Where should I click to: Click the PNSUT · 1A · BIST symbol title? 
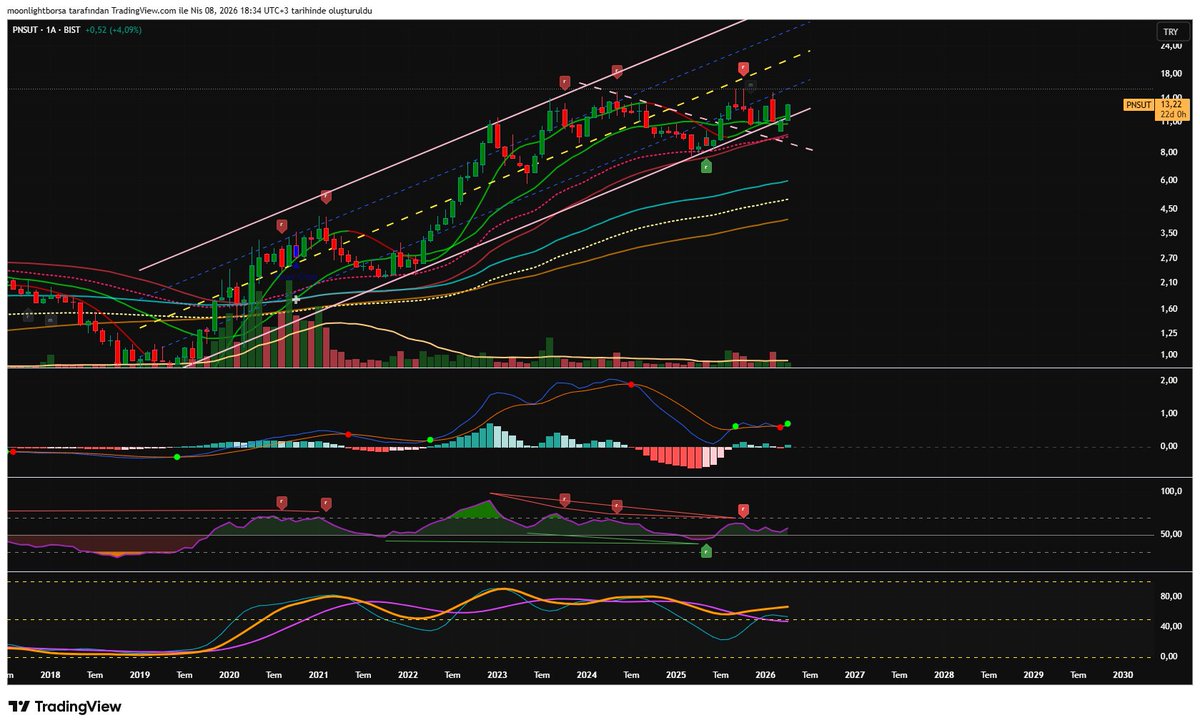[x=45, y=30]
